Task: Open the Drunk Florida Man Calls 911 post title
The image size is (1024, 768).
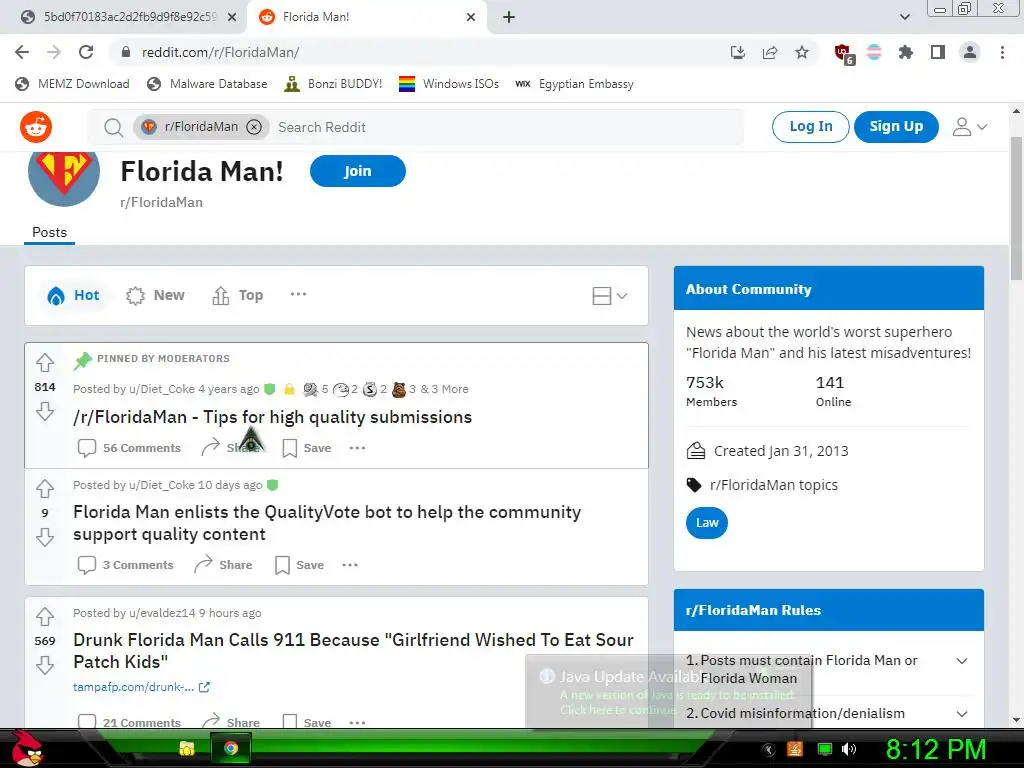Action: 353,650
